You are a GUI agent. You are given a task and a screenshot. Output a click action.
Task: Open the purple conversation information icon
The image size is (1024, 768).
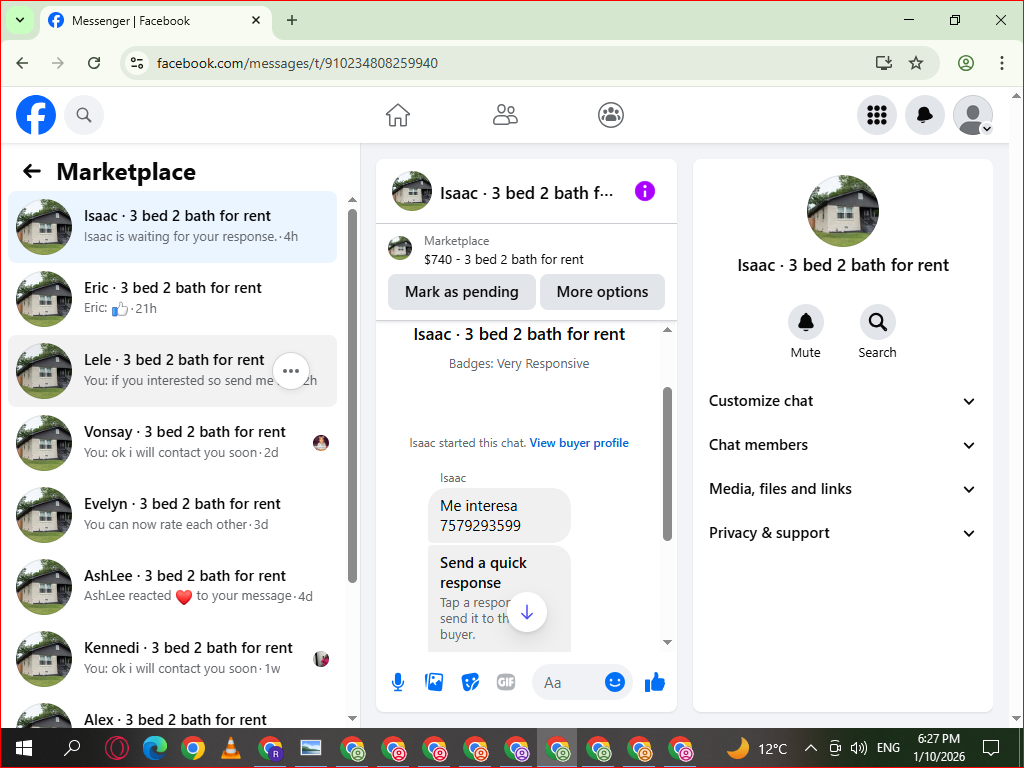[645, 191]
